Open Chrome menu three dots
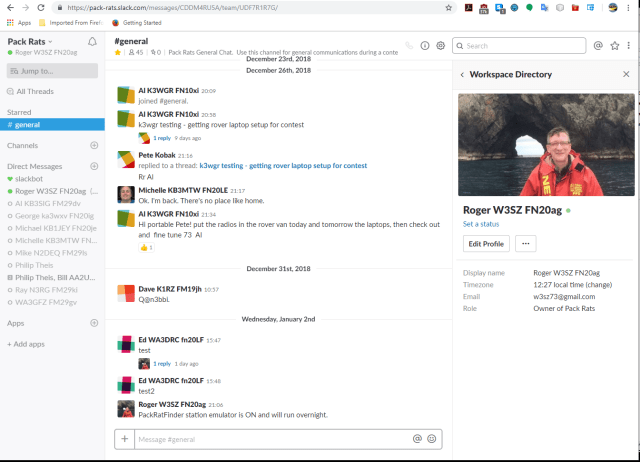Image resolution: width=640 pixels, height=462 pixels. pyautogui.click(x=629, y=8)
